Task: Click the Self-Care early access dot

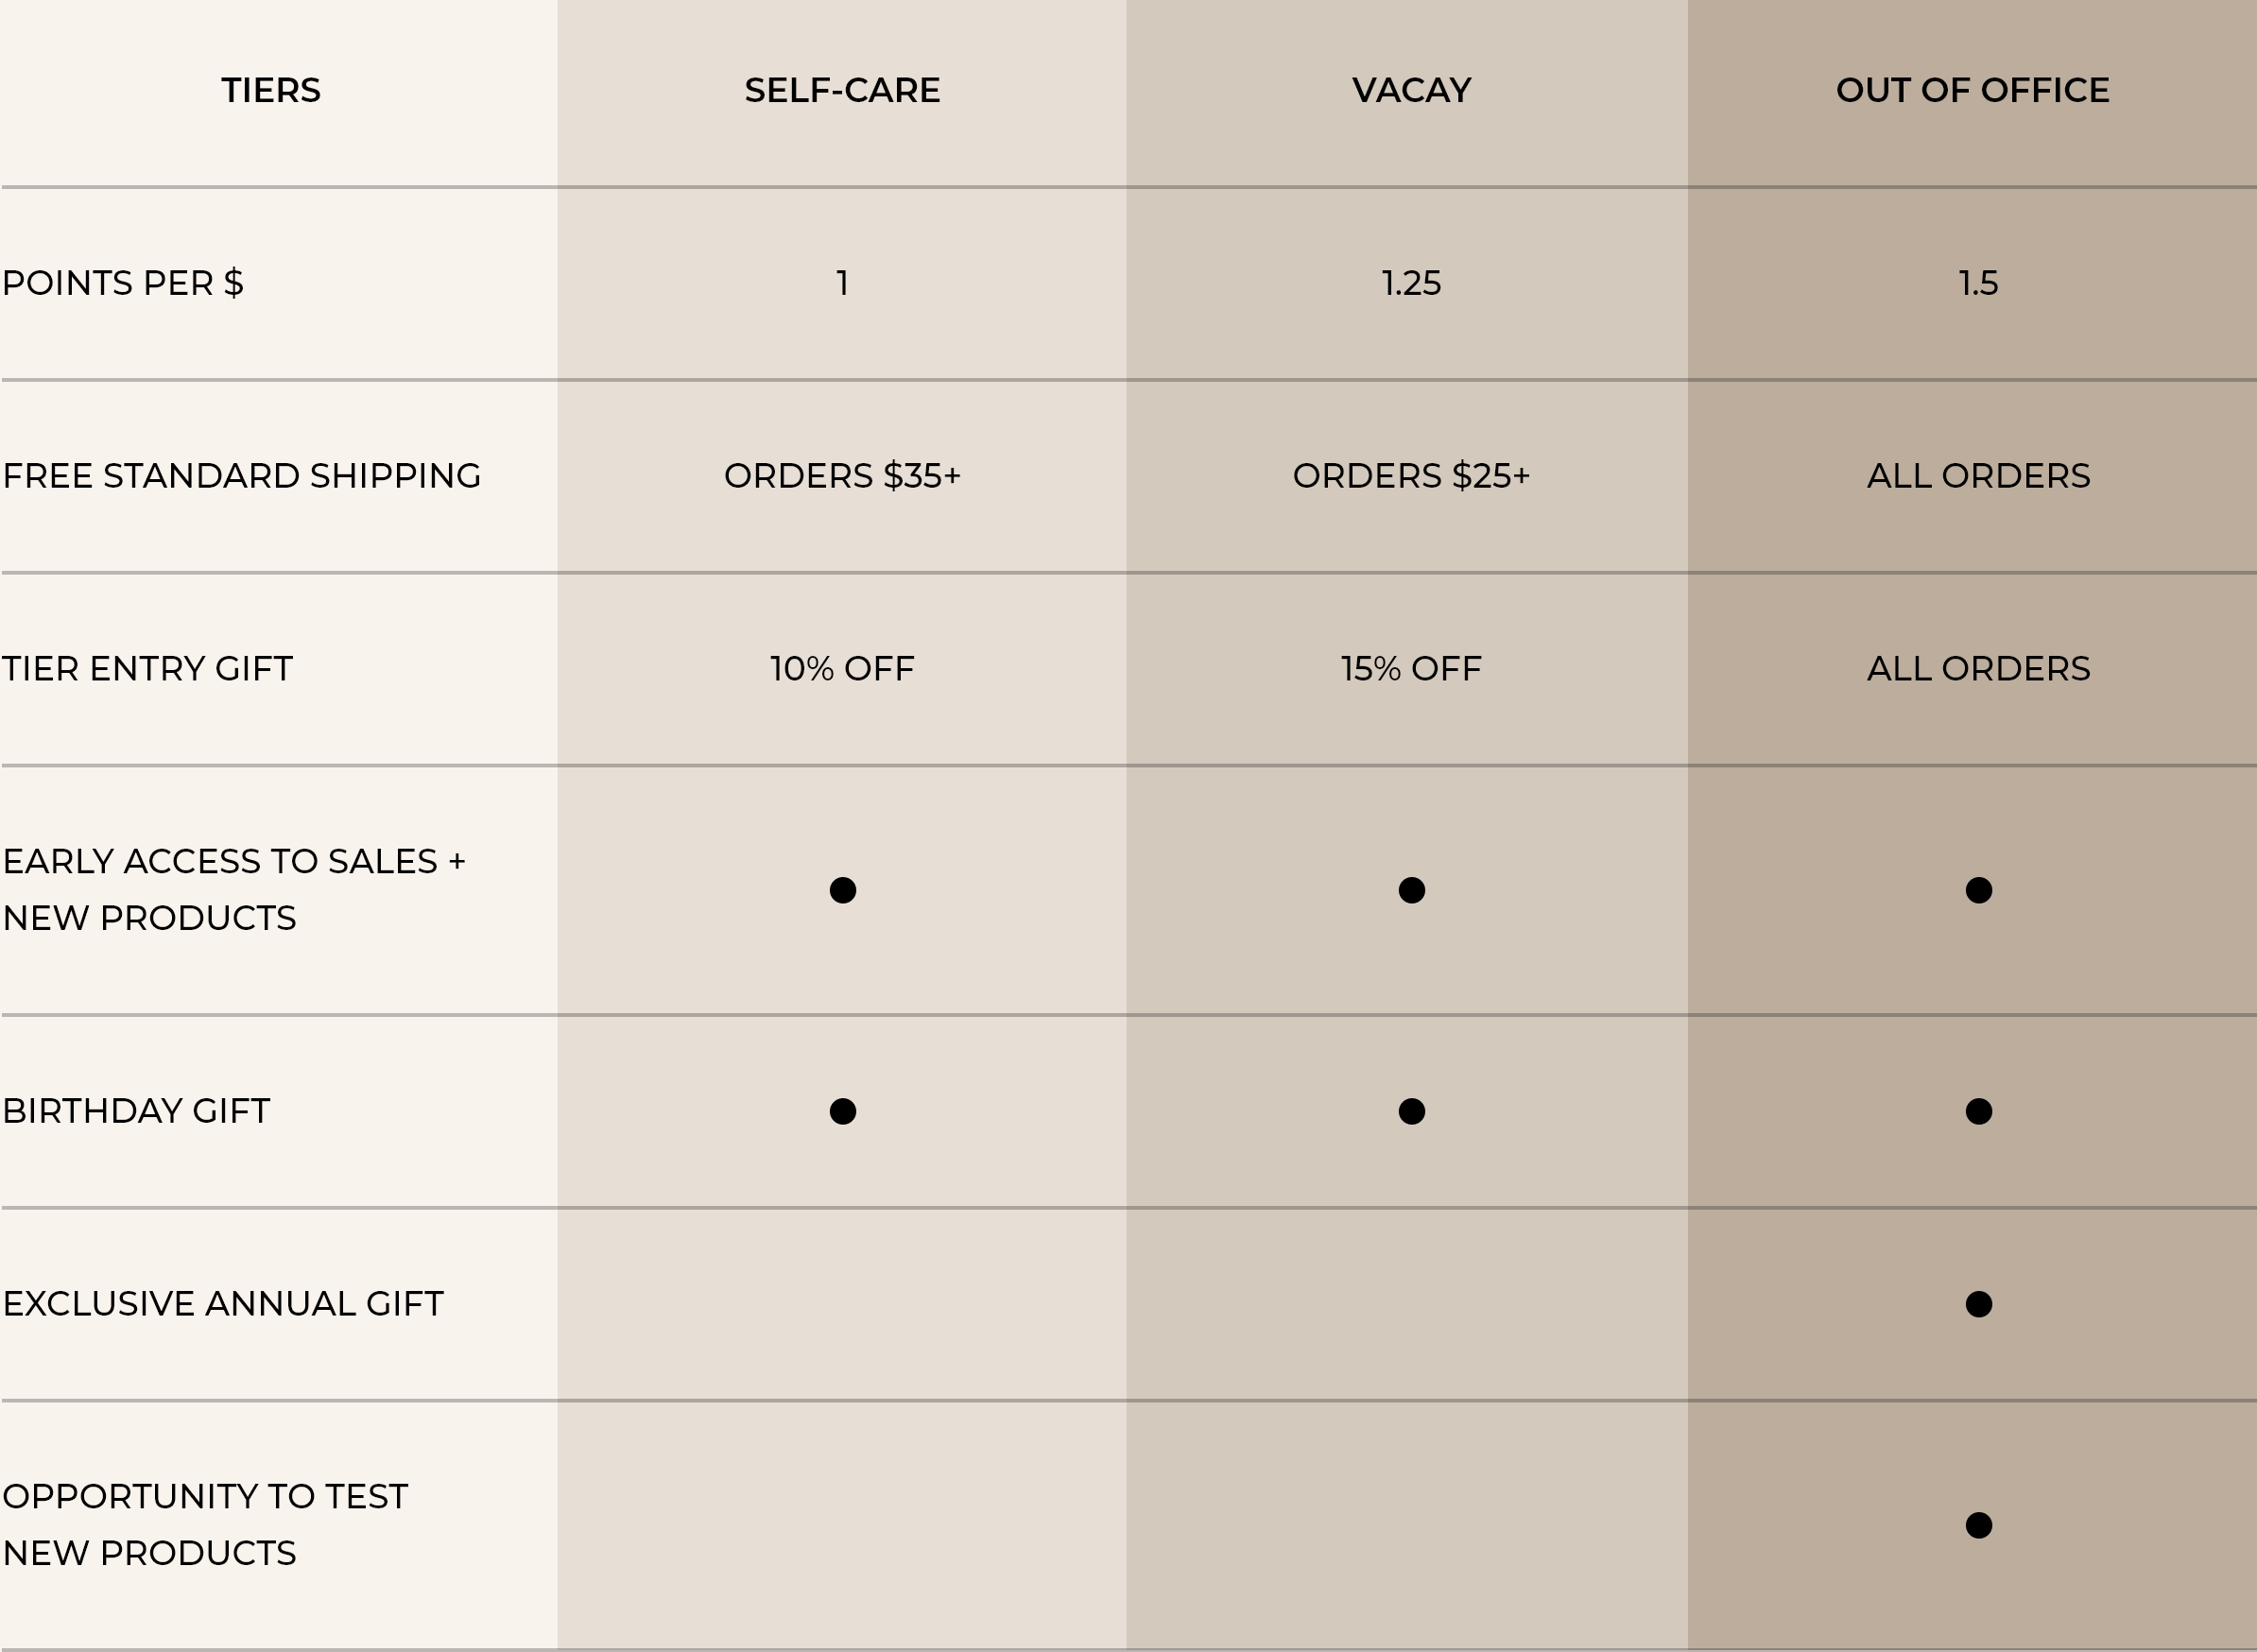Action: [843, 890]
